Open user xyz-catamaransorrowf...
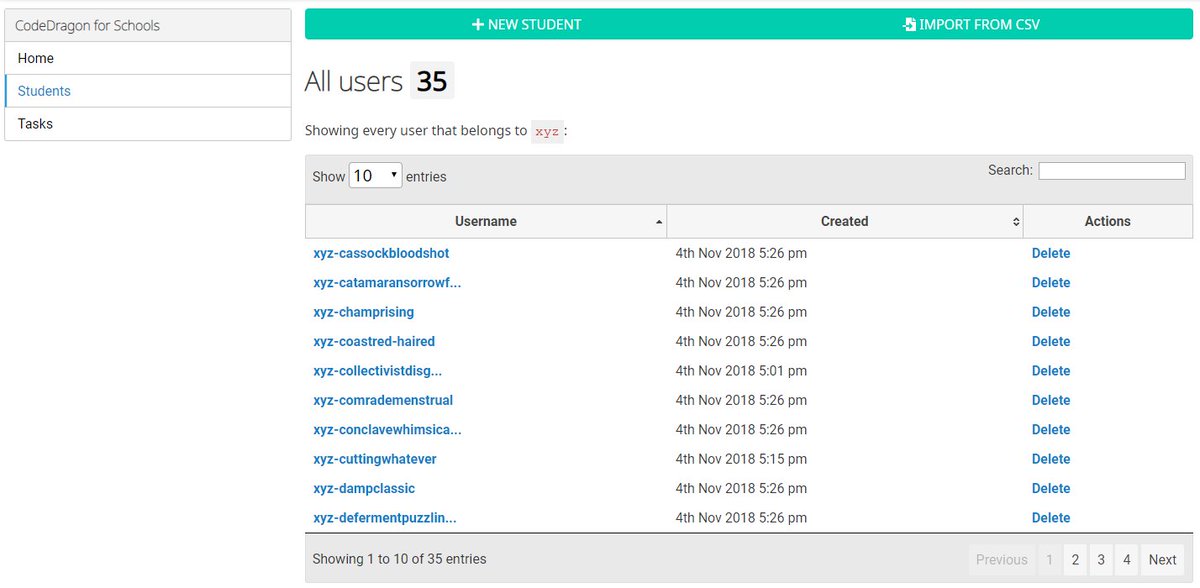This screenshot has height=588, width=1200. tap(387, 283)
